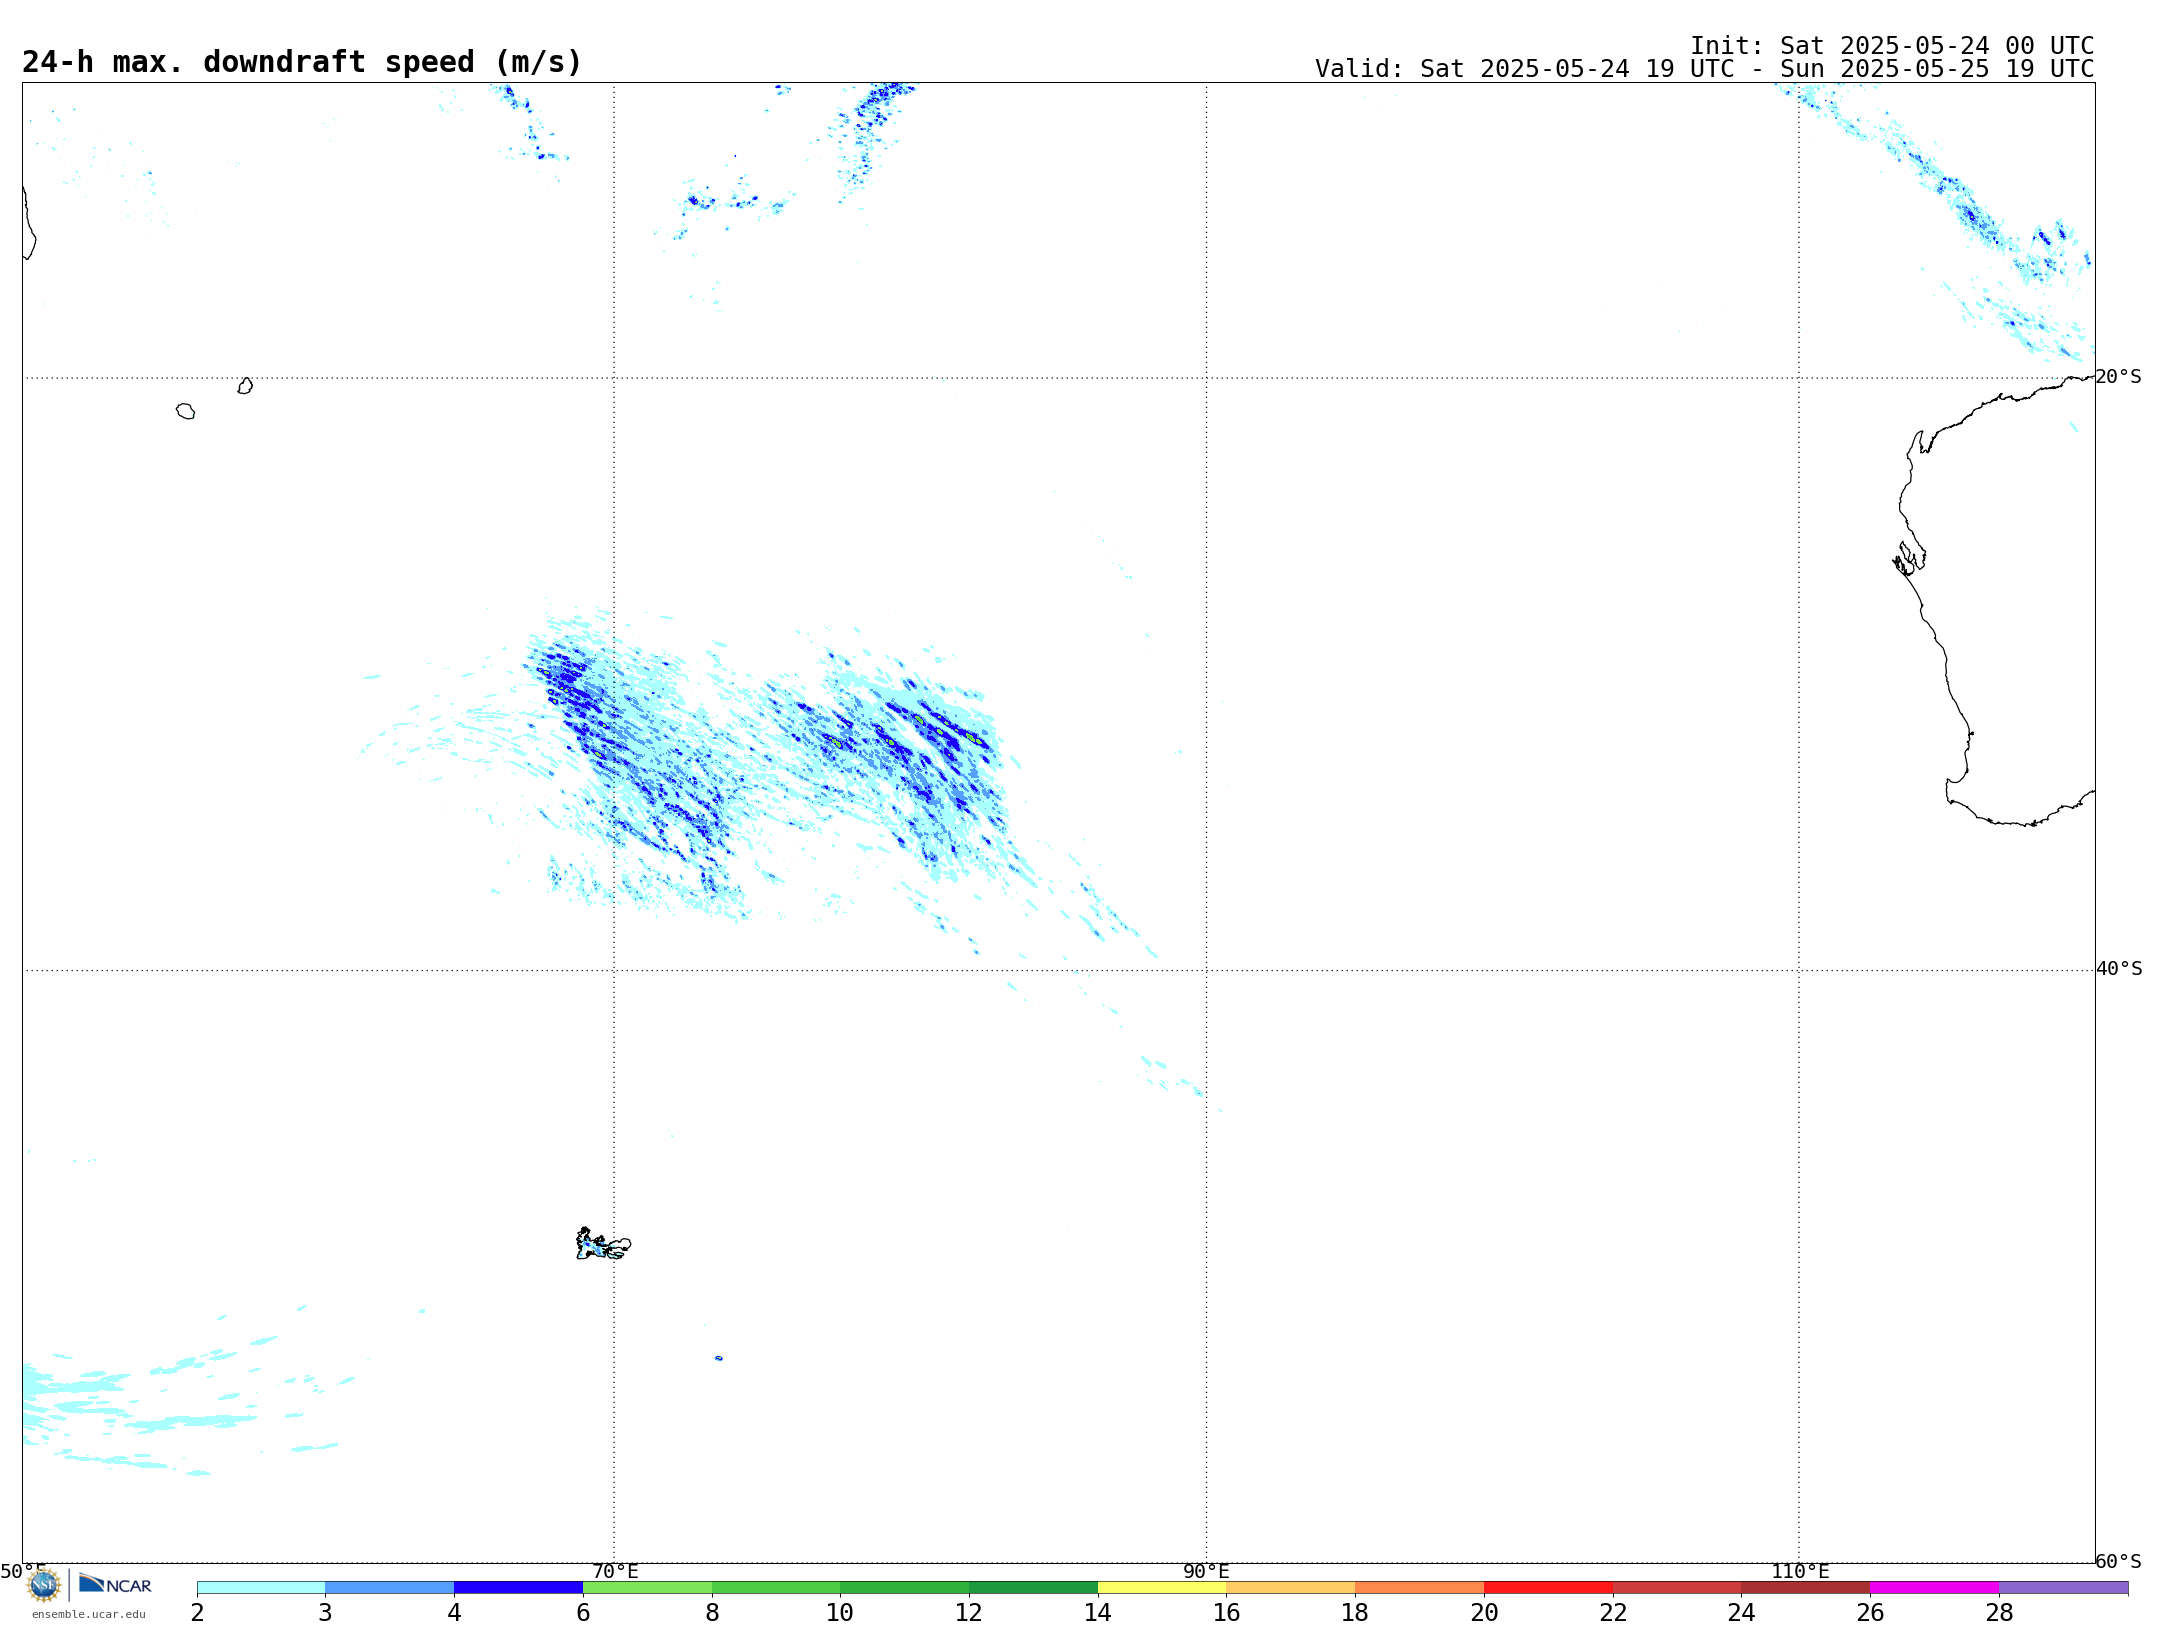Click the 90°E longitude label
Screen dimensions: 2160x1626
point(1206,1572)
